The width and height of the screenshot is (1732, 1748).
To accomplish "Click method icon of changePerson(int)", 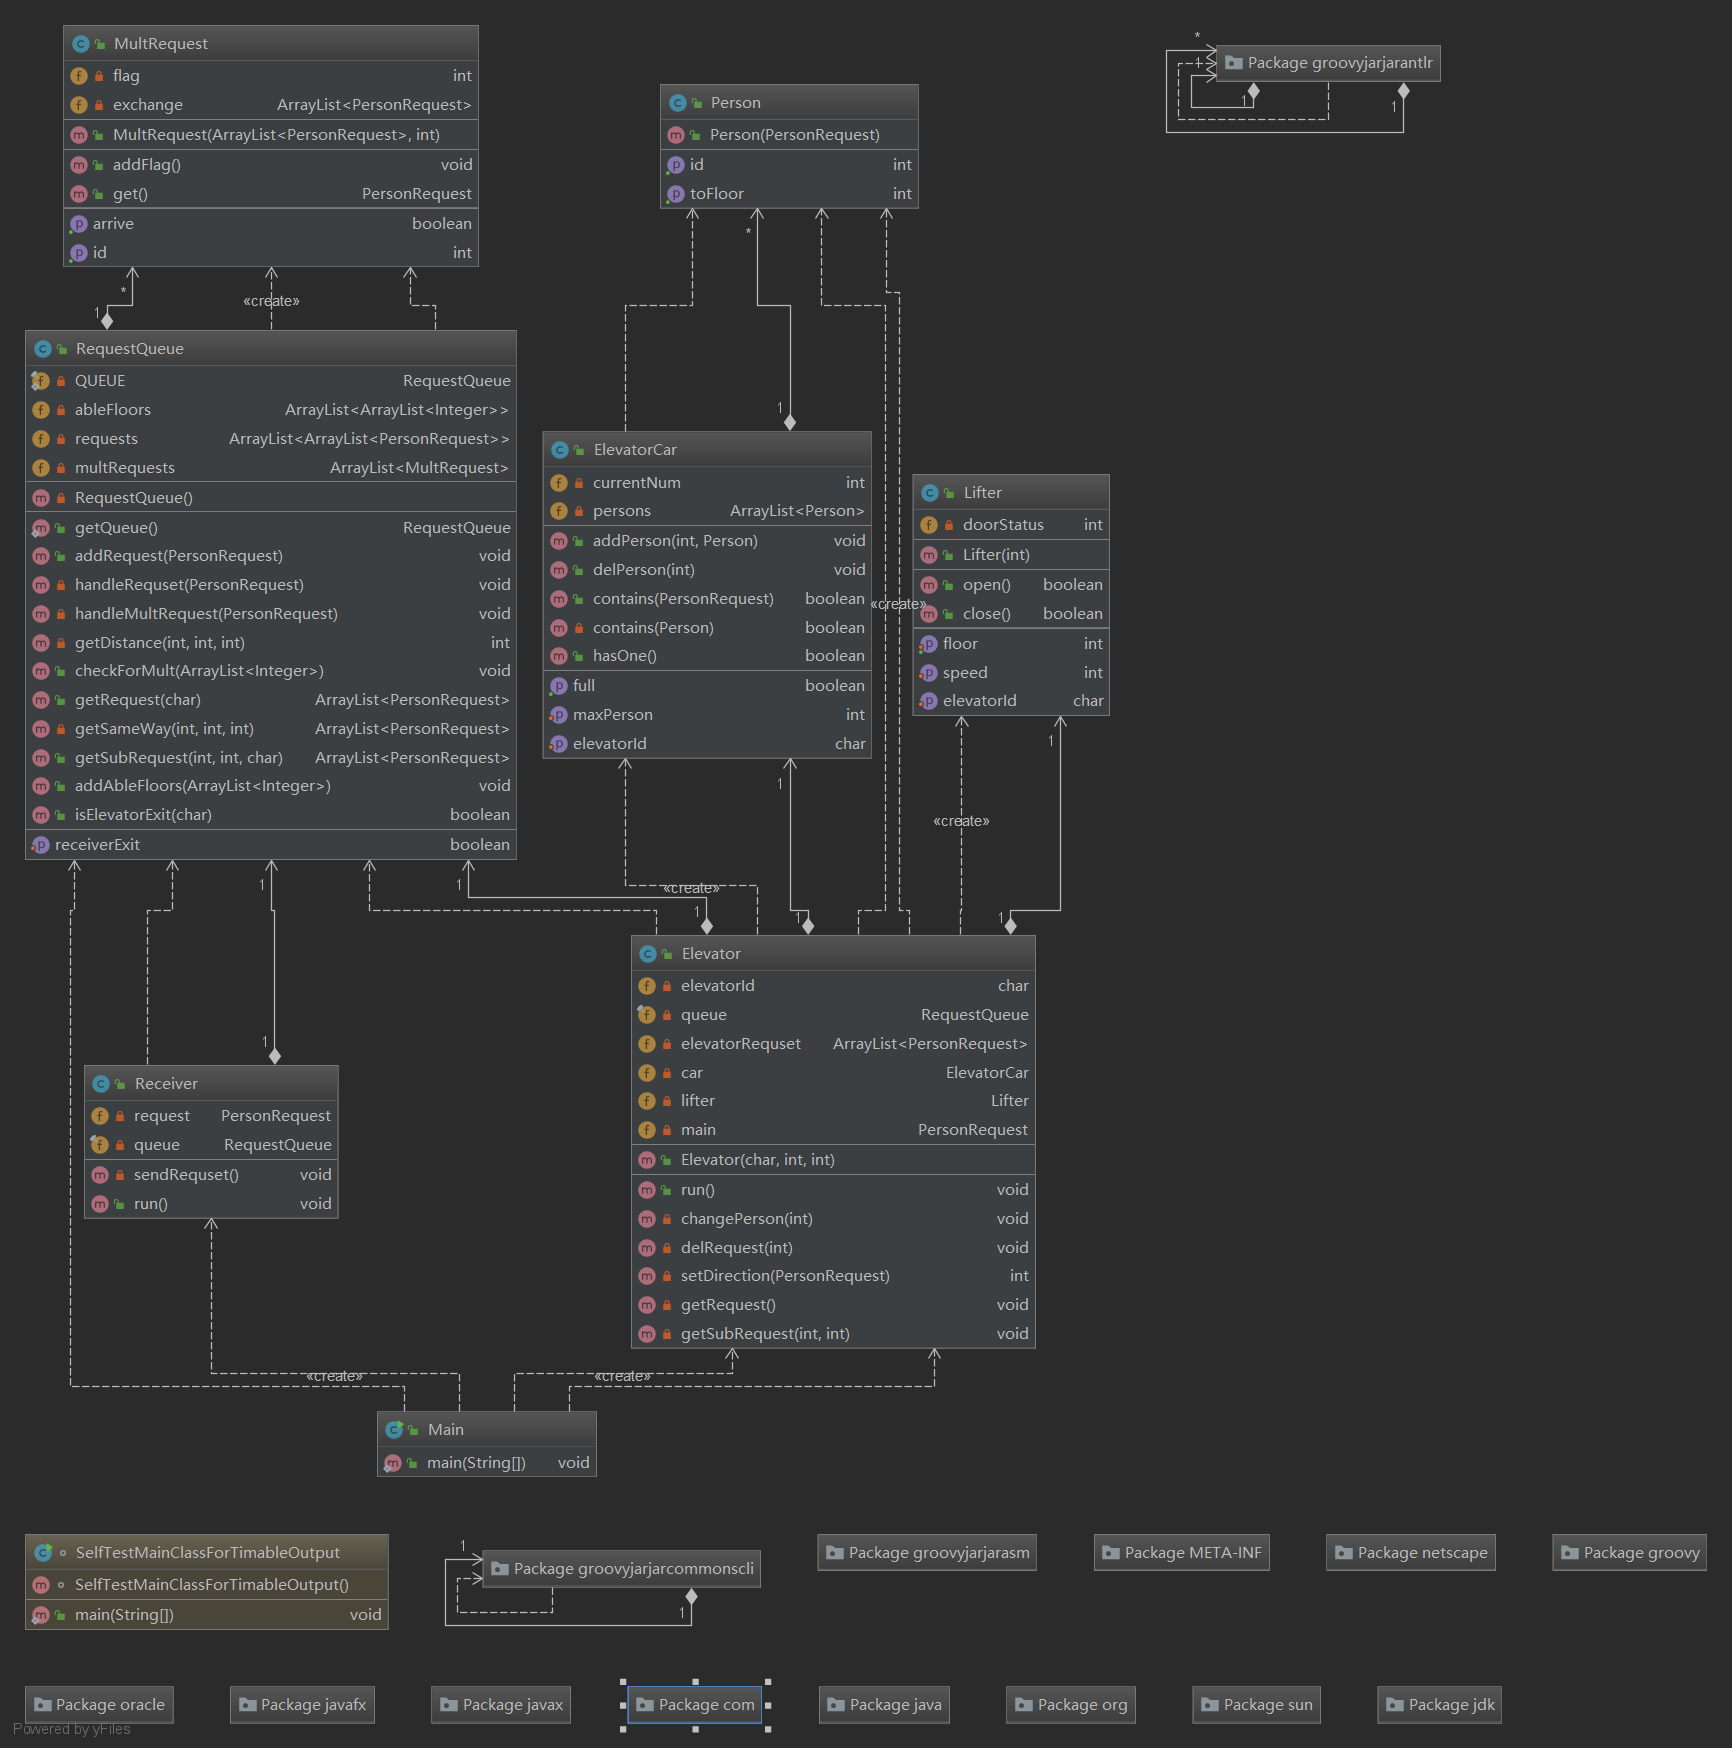I will coord(647,1219).
